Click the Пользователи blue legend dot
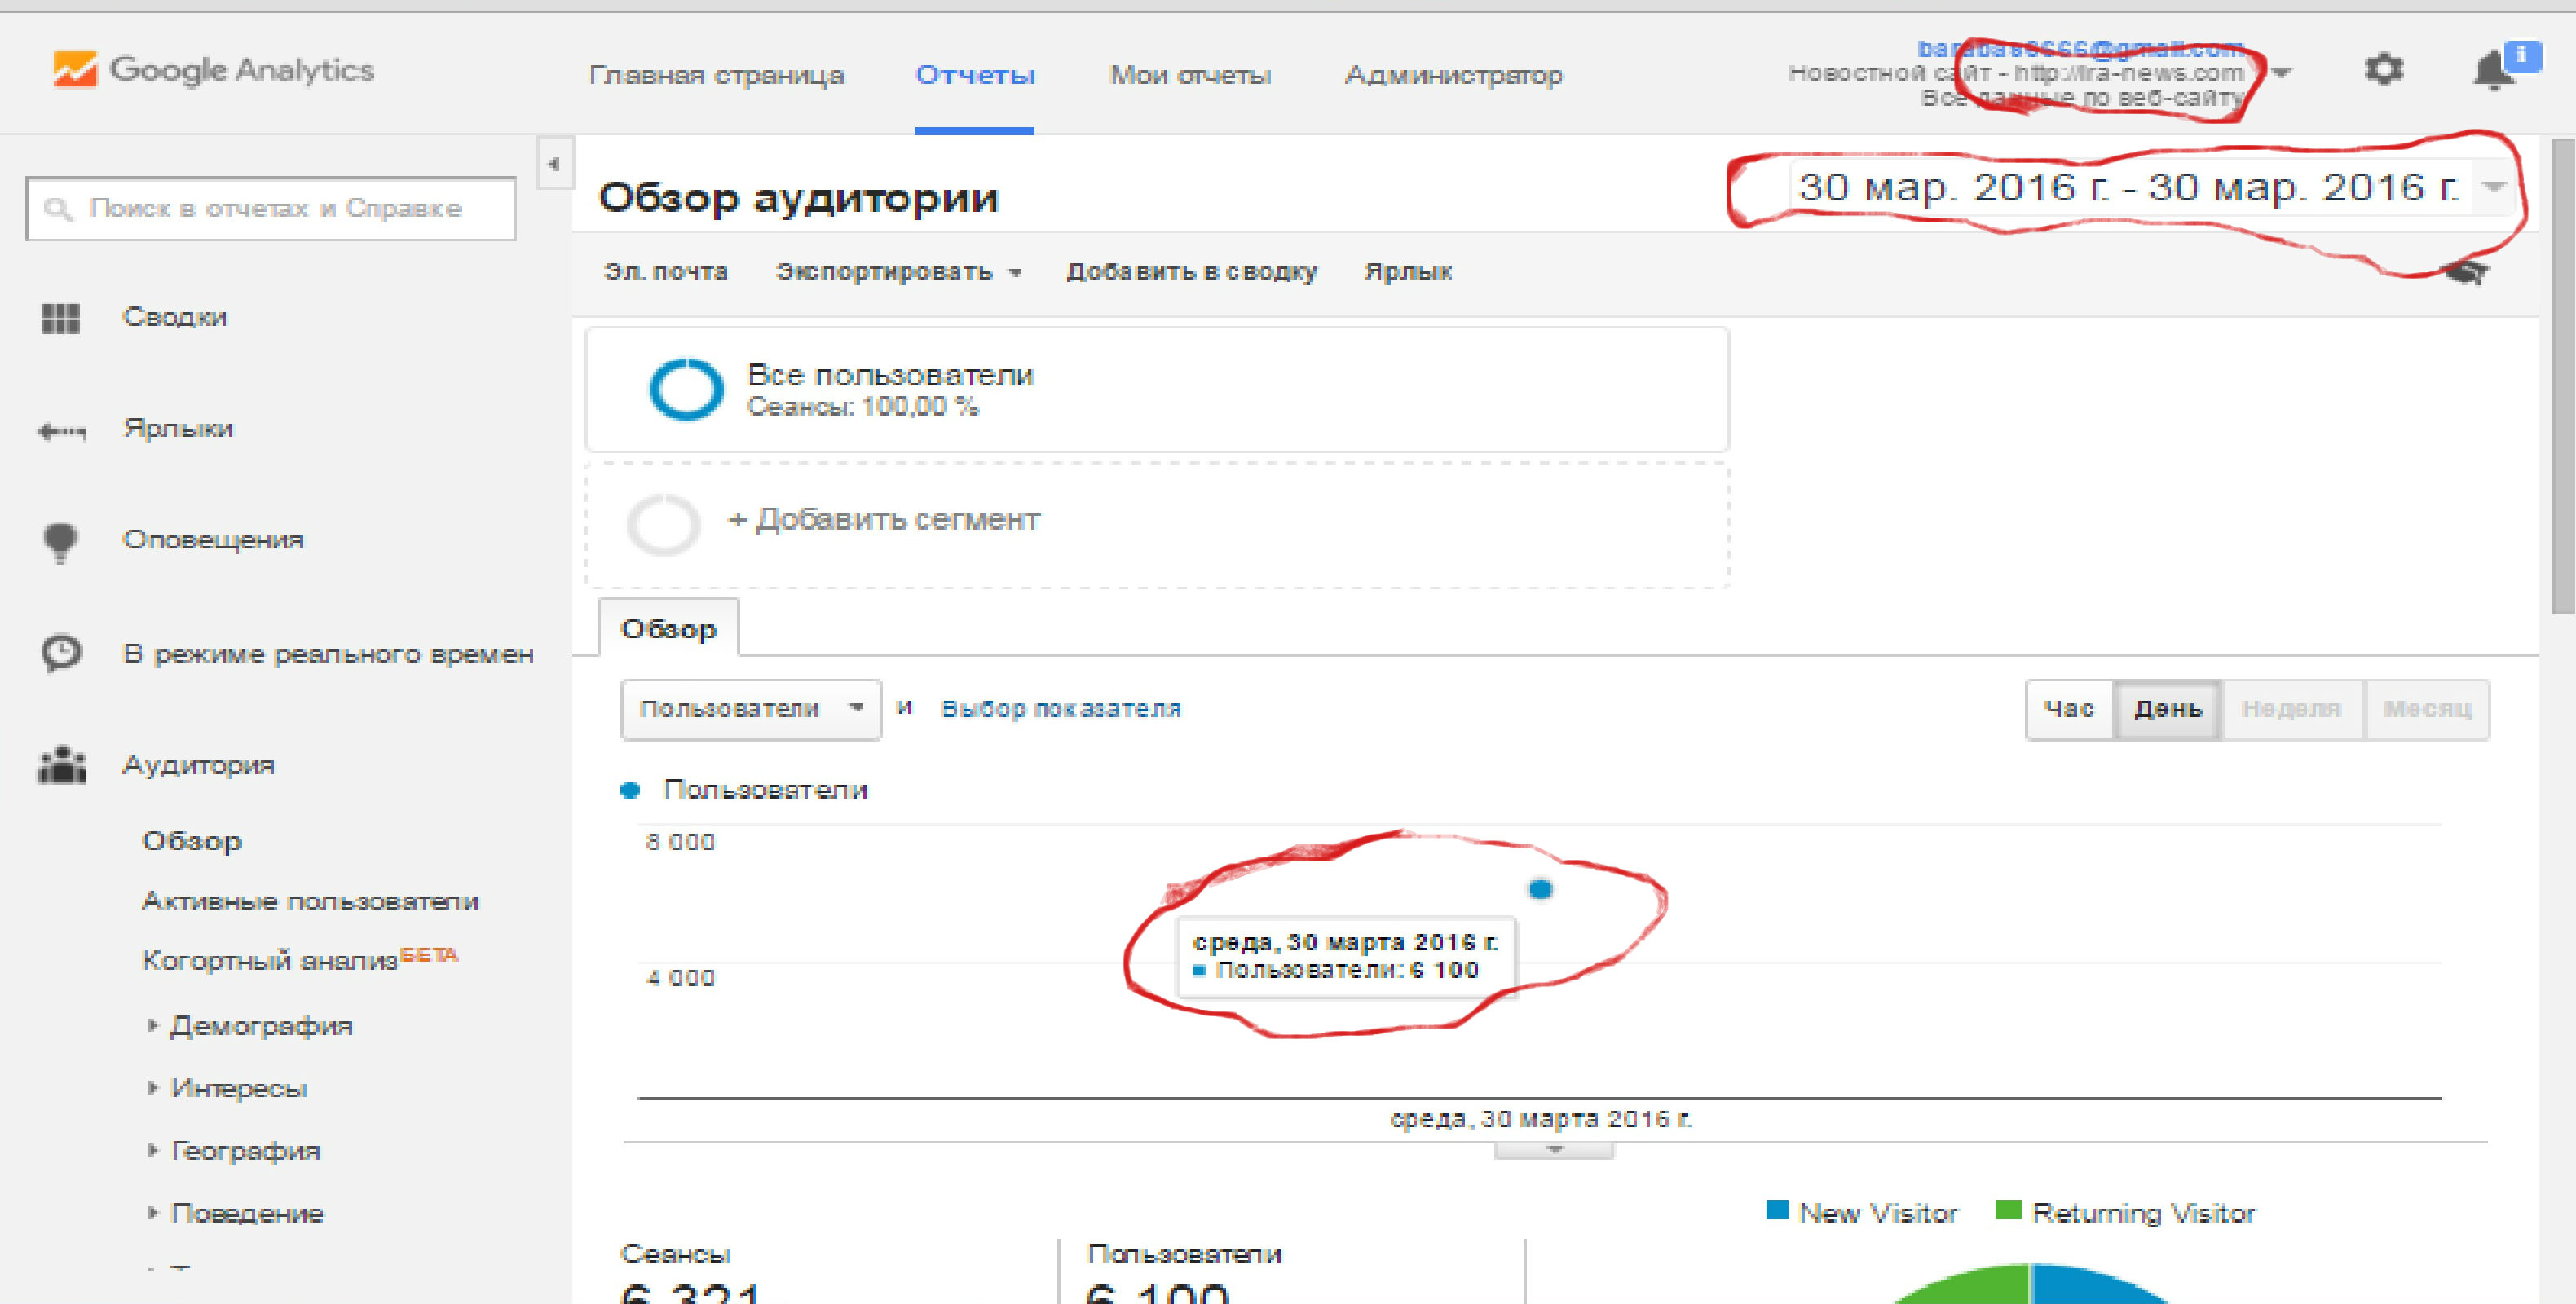The image size is (2576, 1304). (629, 791)
